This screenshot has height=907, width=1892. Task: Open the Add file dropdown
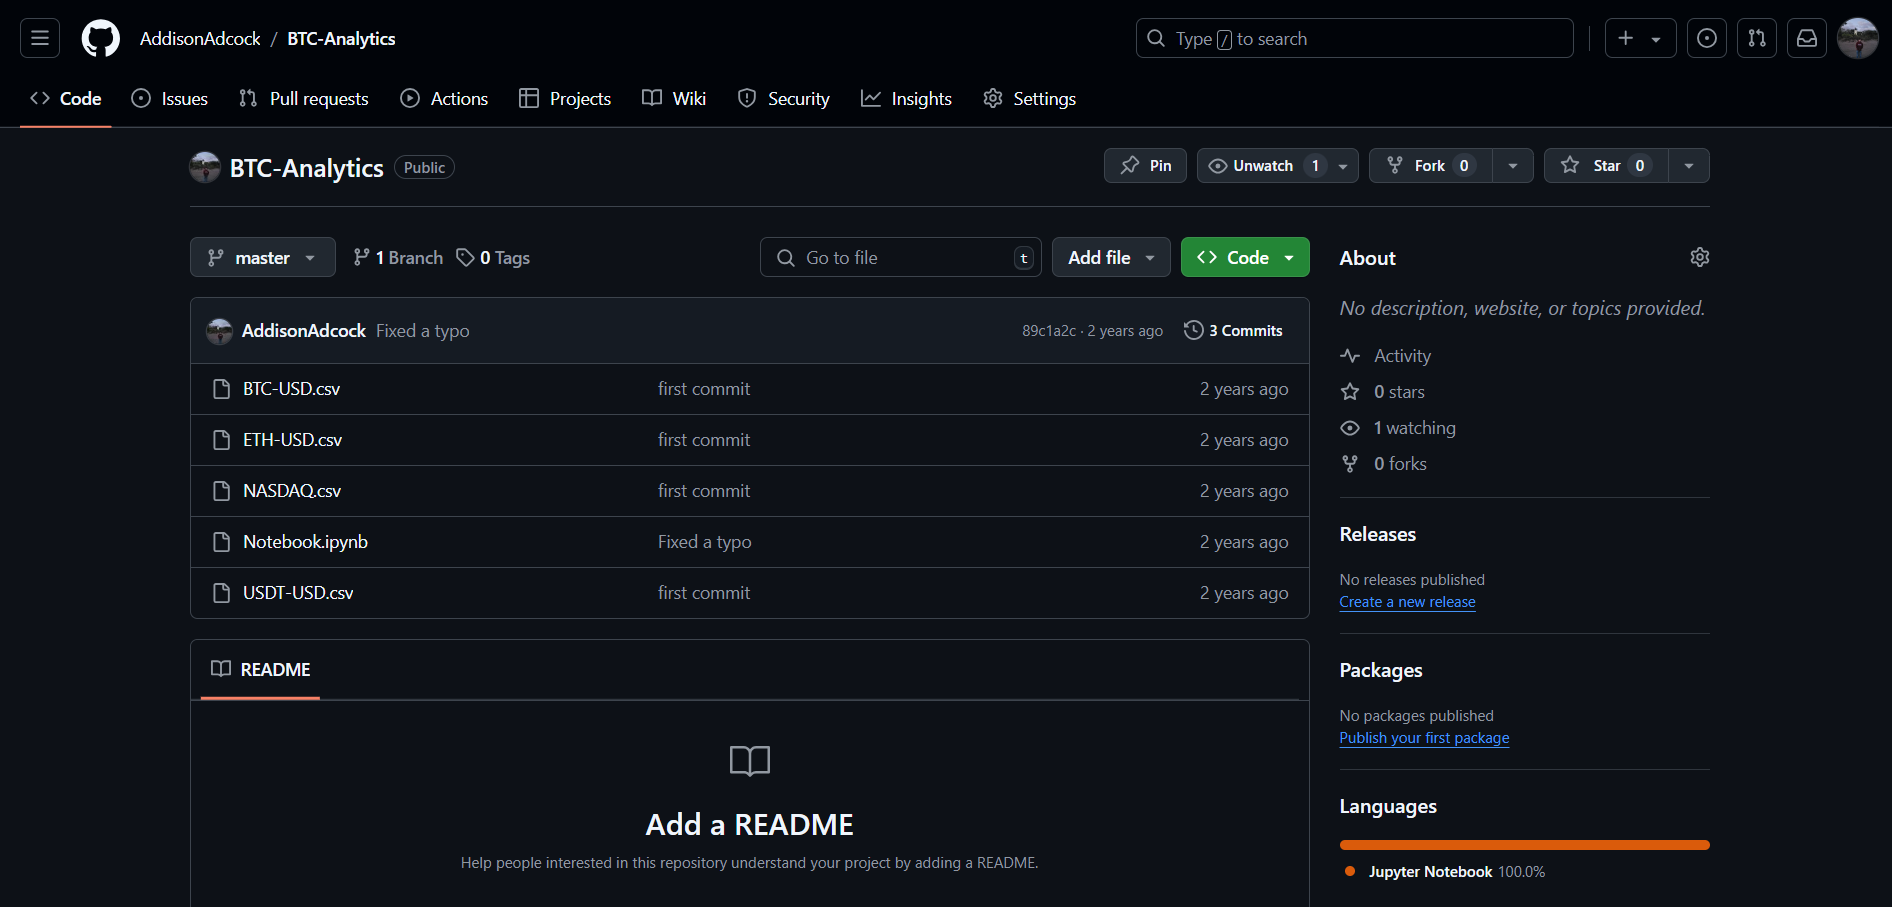[x=1111, y=257]
